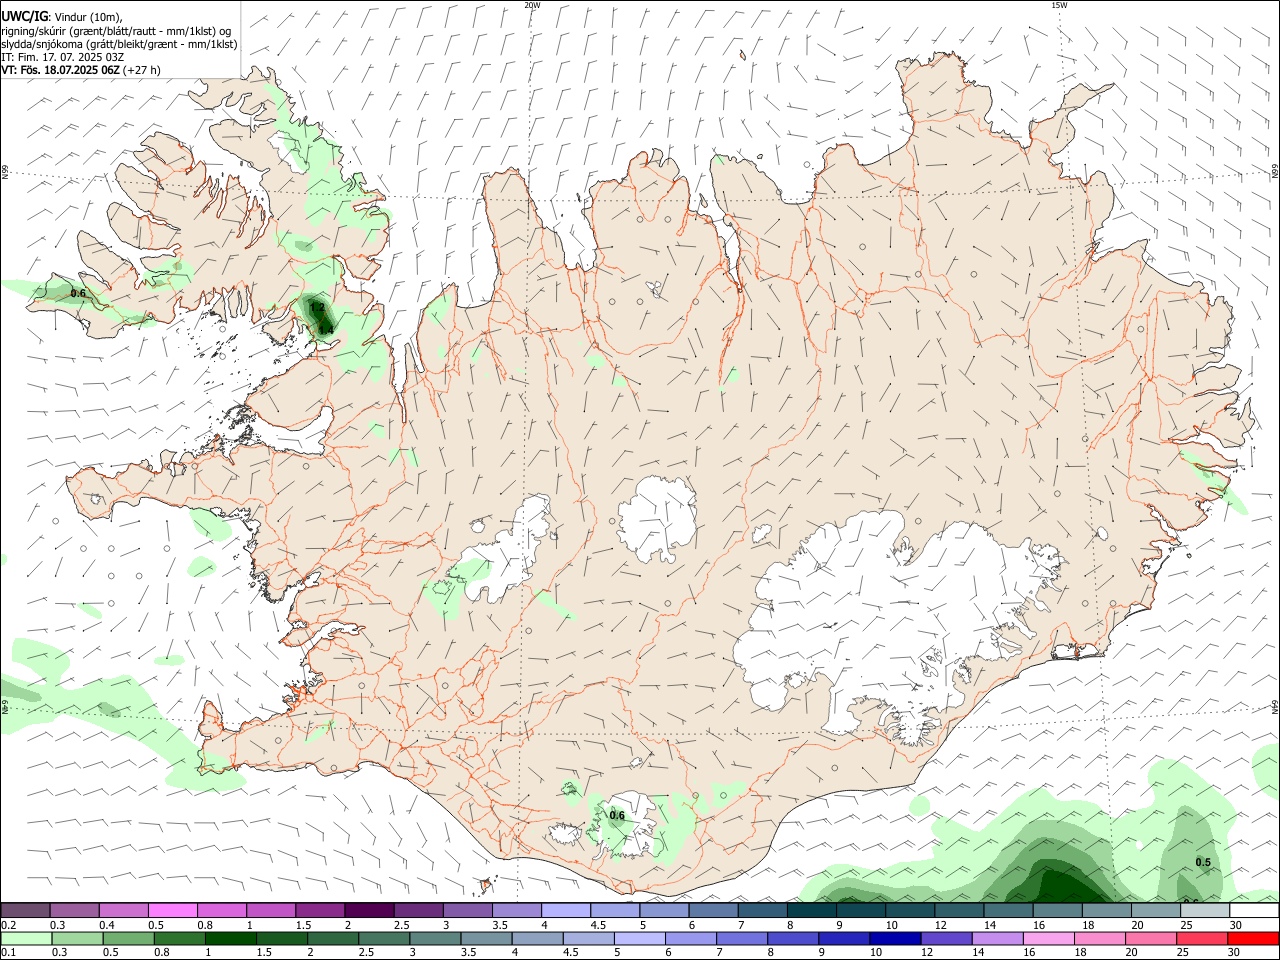This screenshot has height=960, width=1280.
Task: Click the light periwinkle 4–4.5 snow swatch
Action: 566,911
